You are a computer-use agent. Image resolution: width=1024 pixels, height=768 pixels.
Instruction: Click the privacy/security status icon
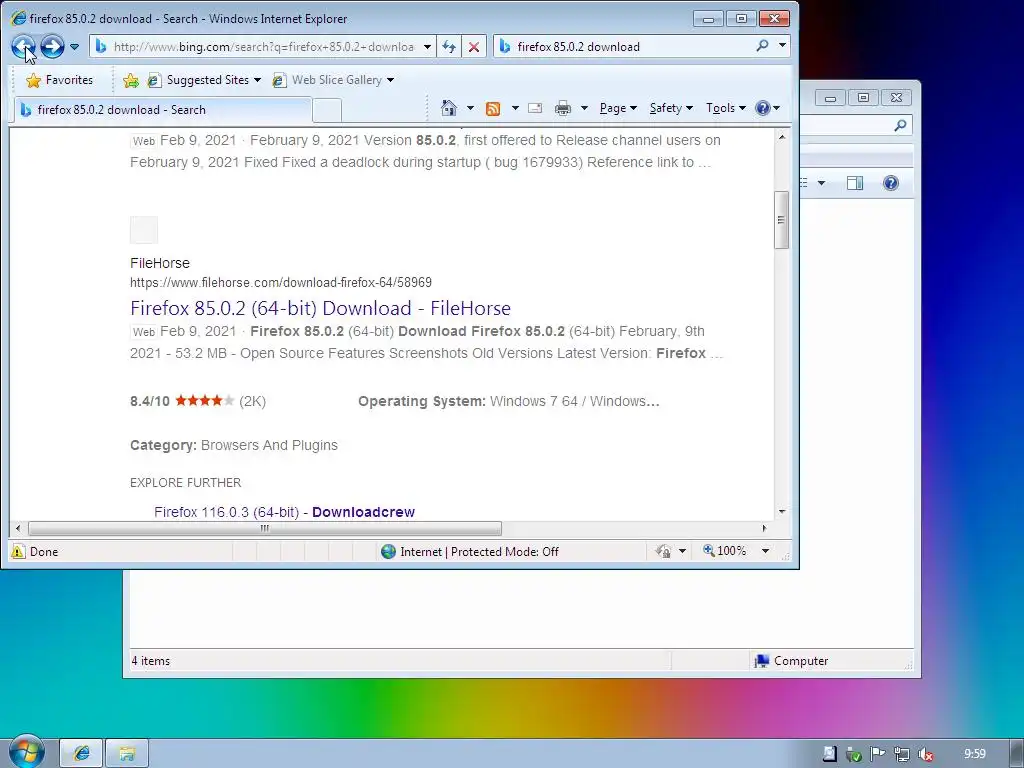pos(663,551)
